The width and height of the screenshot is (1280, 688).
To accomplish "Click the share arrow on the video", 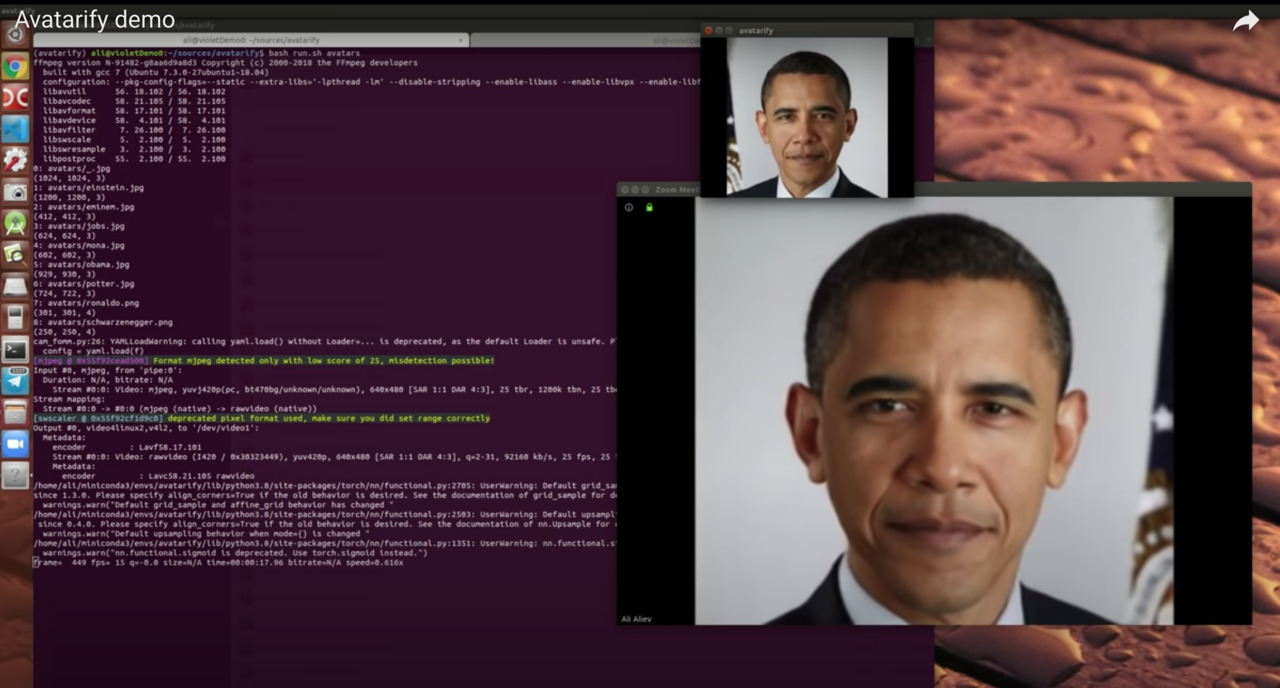I will click(1245, 21).
